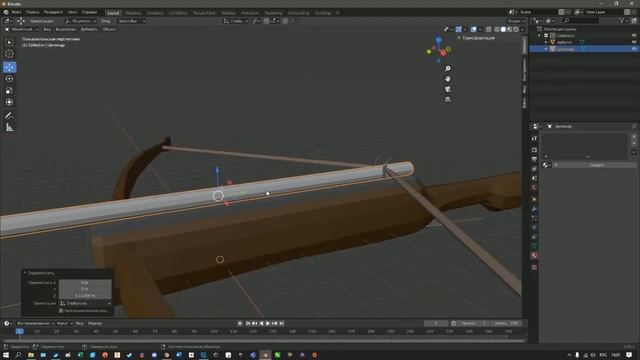
Task: Open the Правка menu
Action: pyautogui.click(x=33, y=12)
